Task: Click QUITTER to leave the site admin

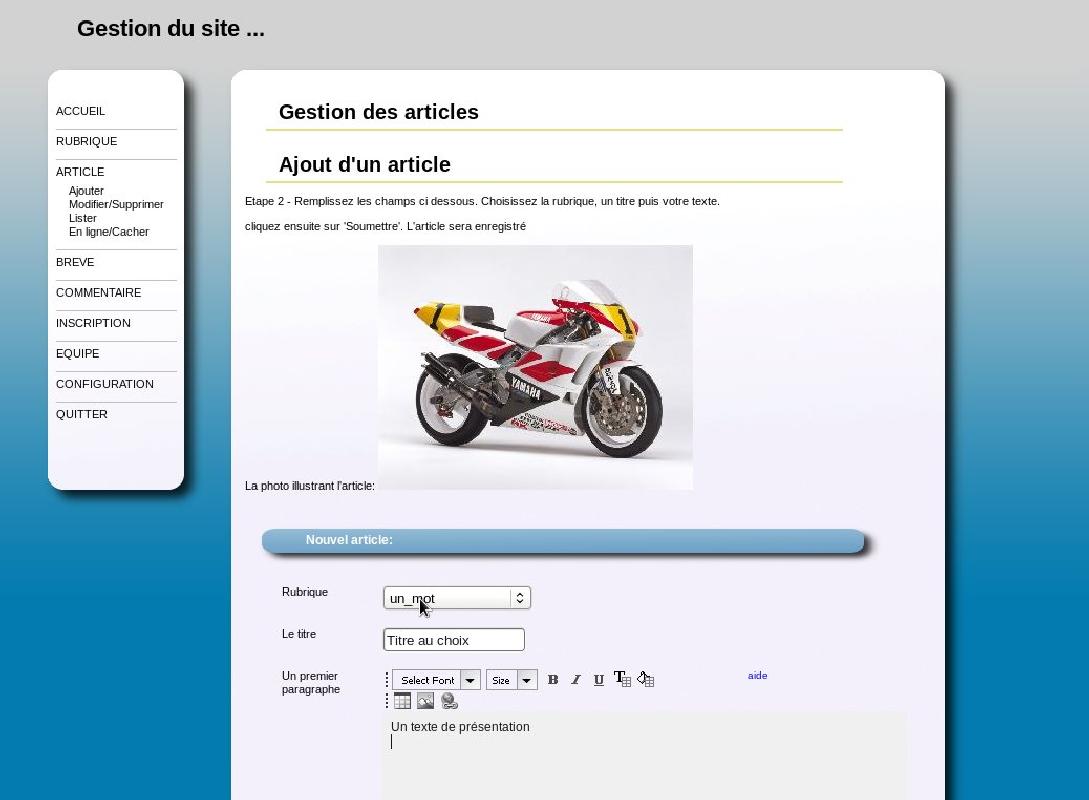Action: 82,414
